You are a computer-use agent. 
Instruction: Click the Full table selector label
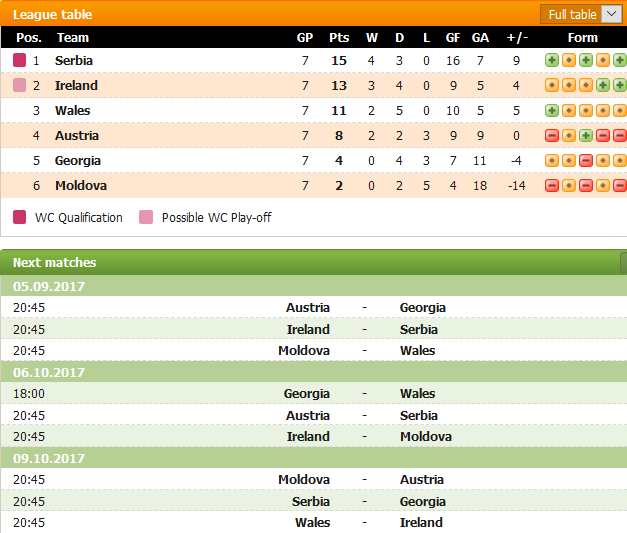(x=572, y=15)
